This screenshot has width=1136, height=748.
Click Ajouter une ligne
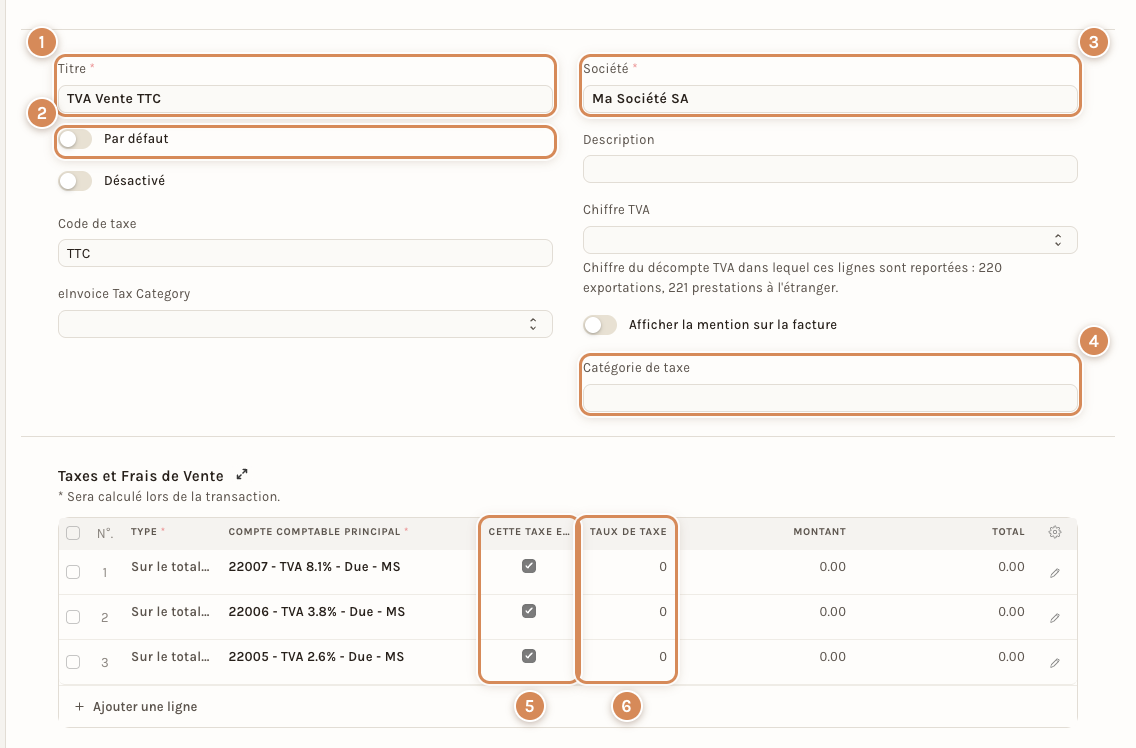(x=136, y=707)
